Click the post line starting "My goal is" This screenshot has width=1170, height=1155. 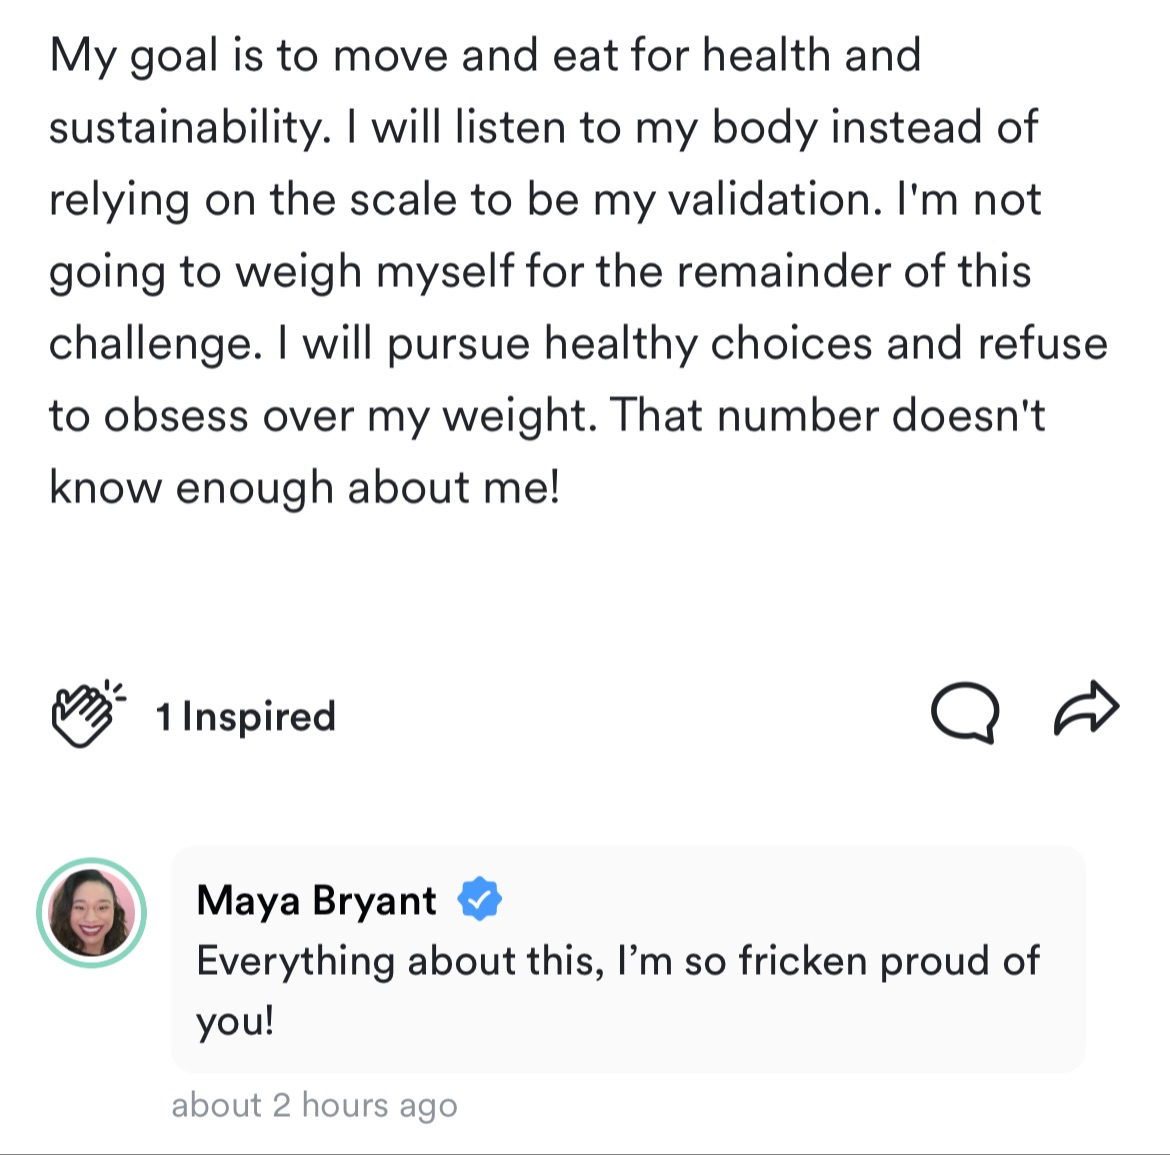(484, 56)
